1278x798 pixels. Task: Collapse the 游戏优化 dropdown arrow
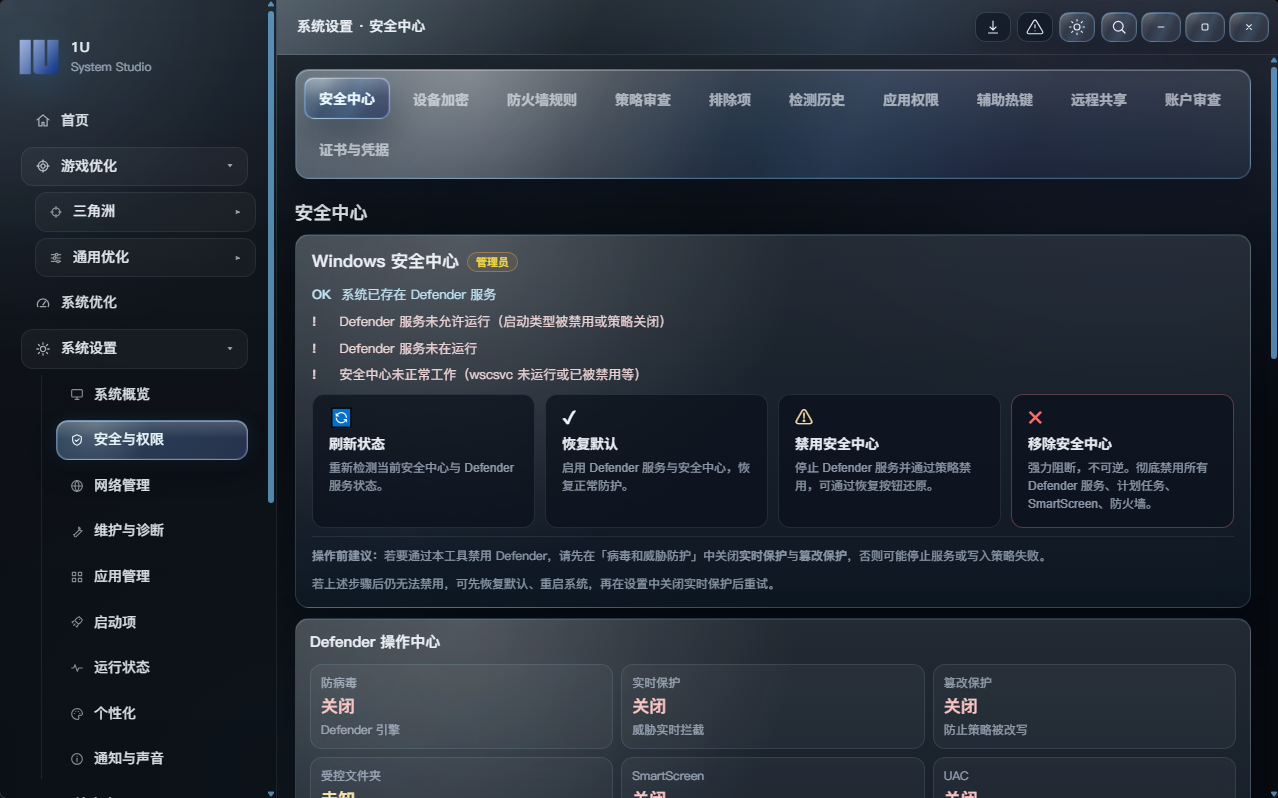click(230, 166)
